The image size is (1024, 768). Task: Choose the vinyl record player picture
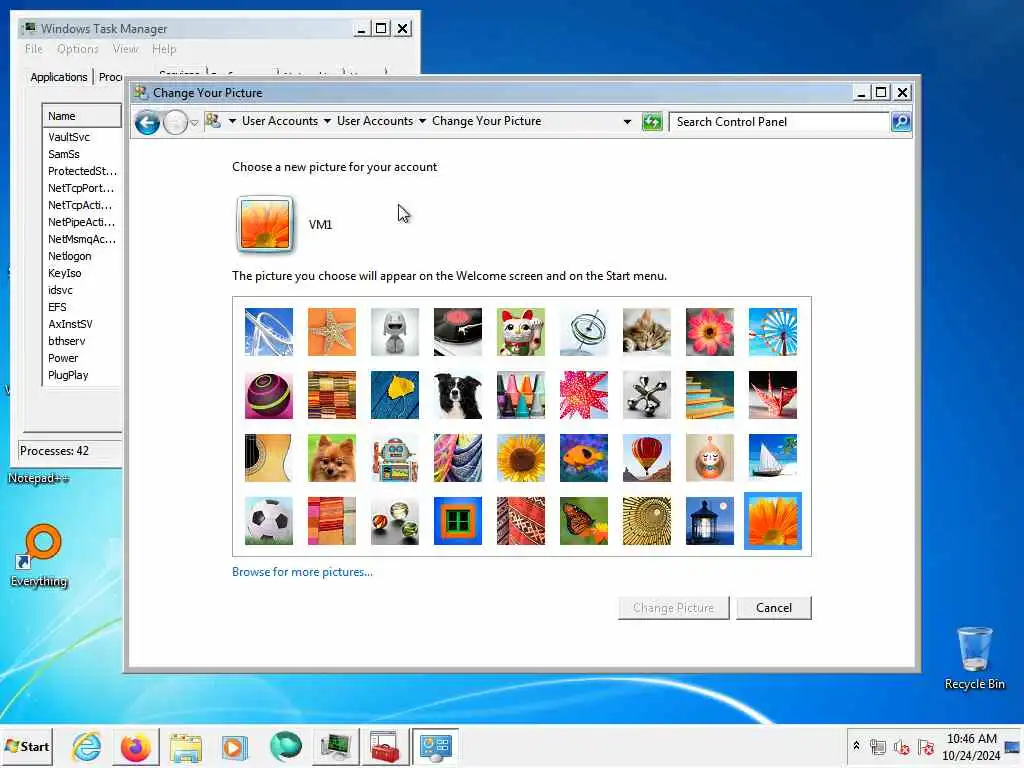point(458,332)
